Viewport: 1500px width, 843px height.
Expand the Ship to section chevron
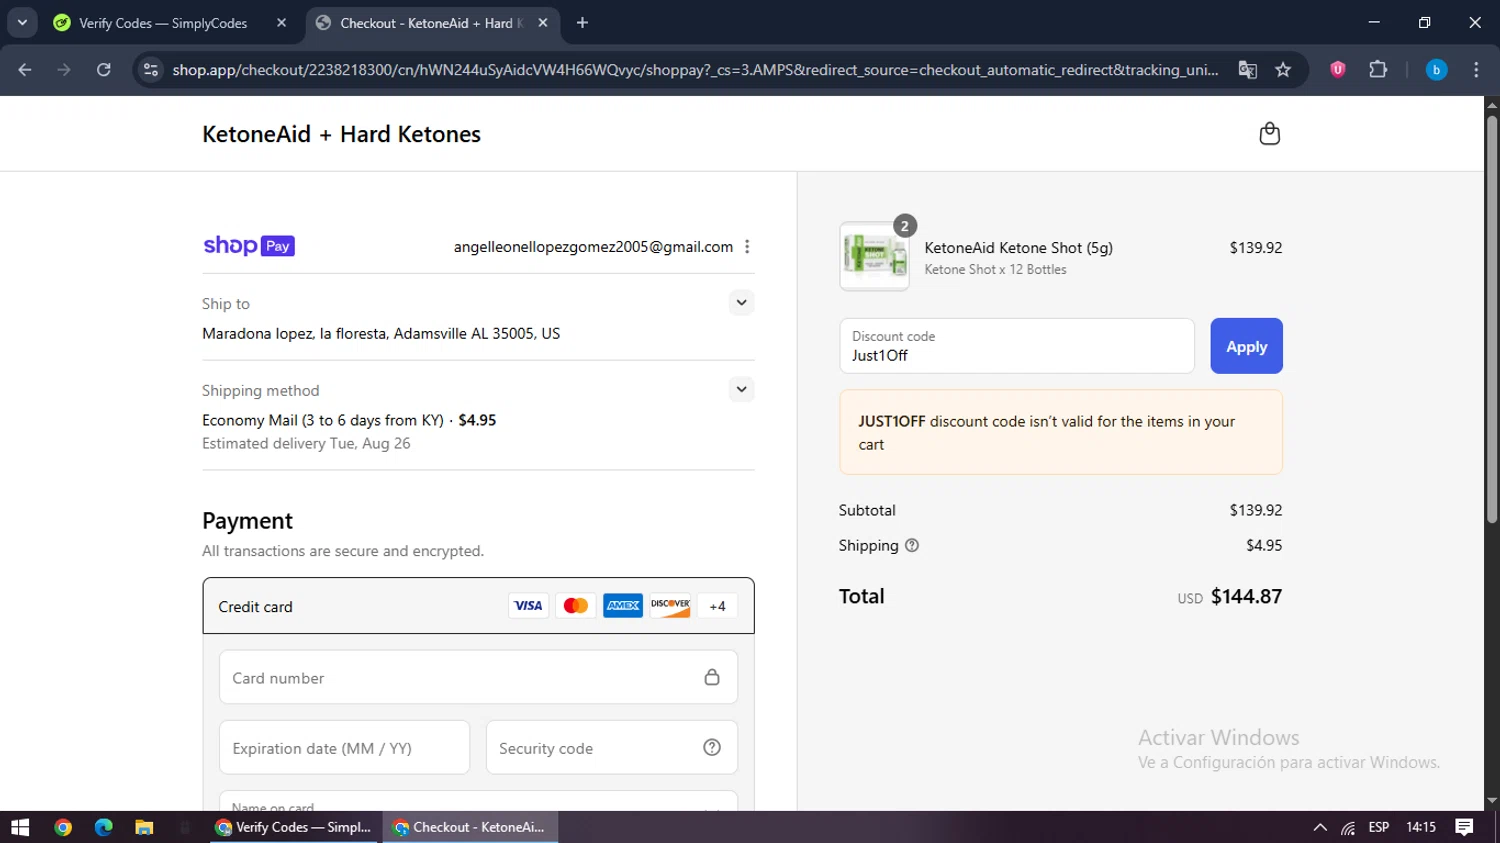pyautogui.click(x=741, y=302)
